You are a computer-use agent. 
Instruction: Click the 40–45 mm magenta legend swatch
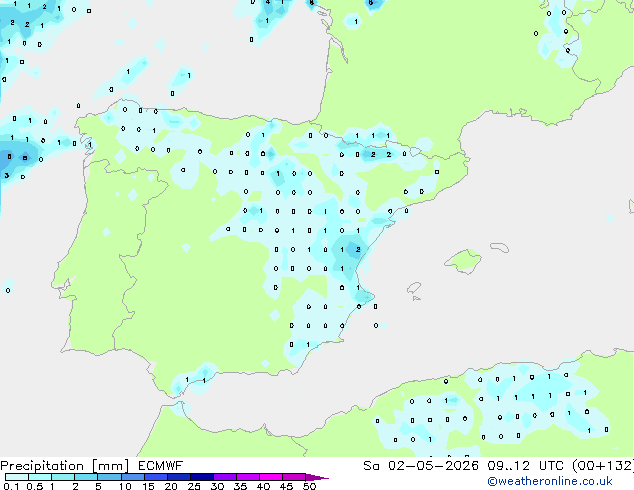pos(271,477)
